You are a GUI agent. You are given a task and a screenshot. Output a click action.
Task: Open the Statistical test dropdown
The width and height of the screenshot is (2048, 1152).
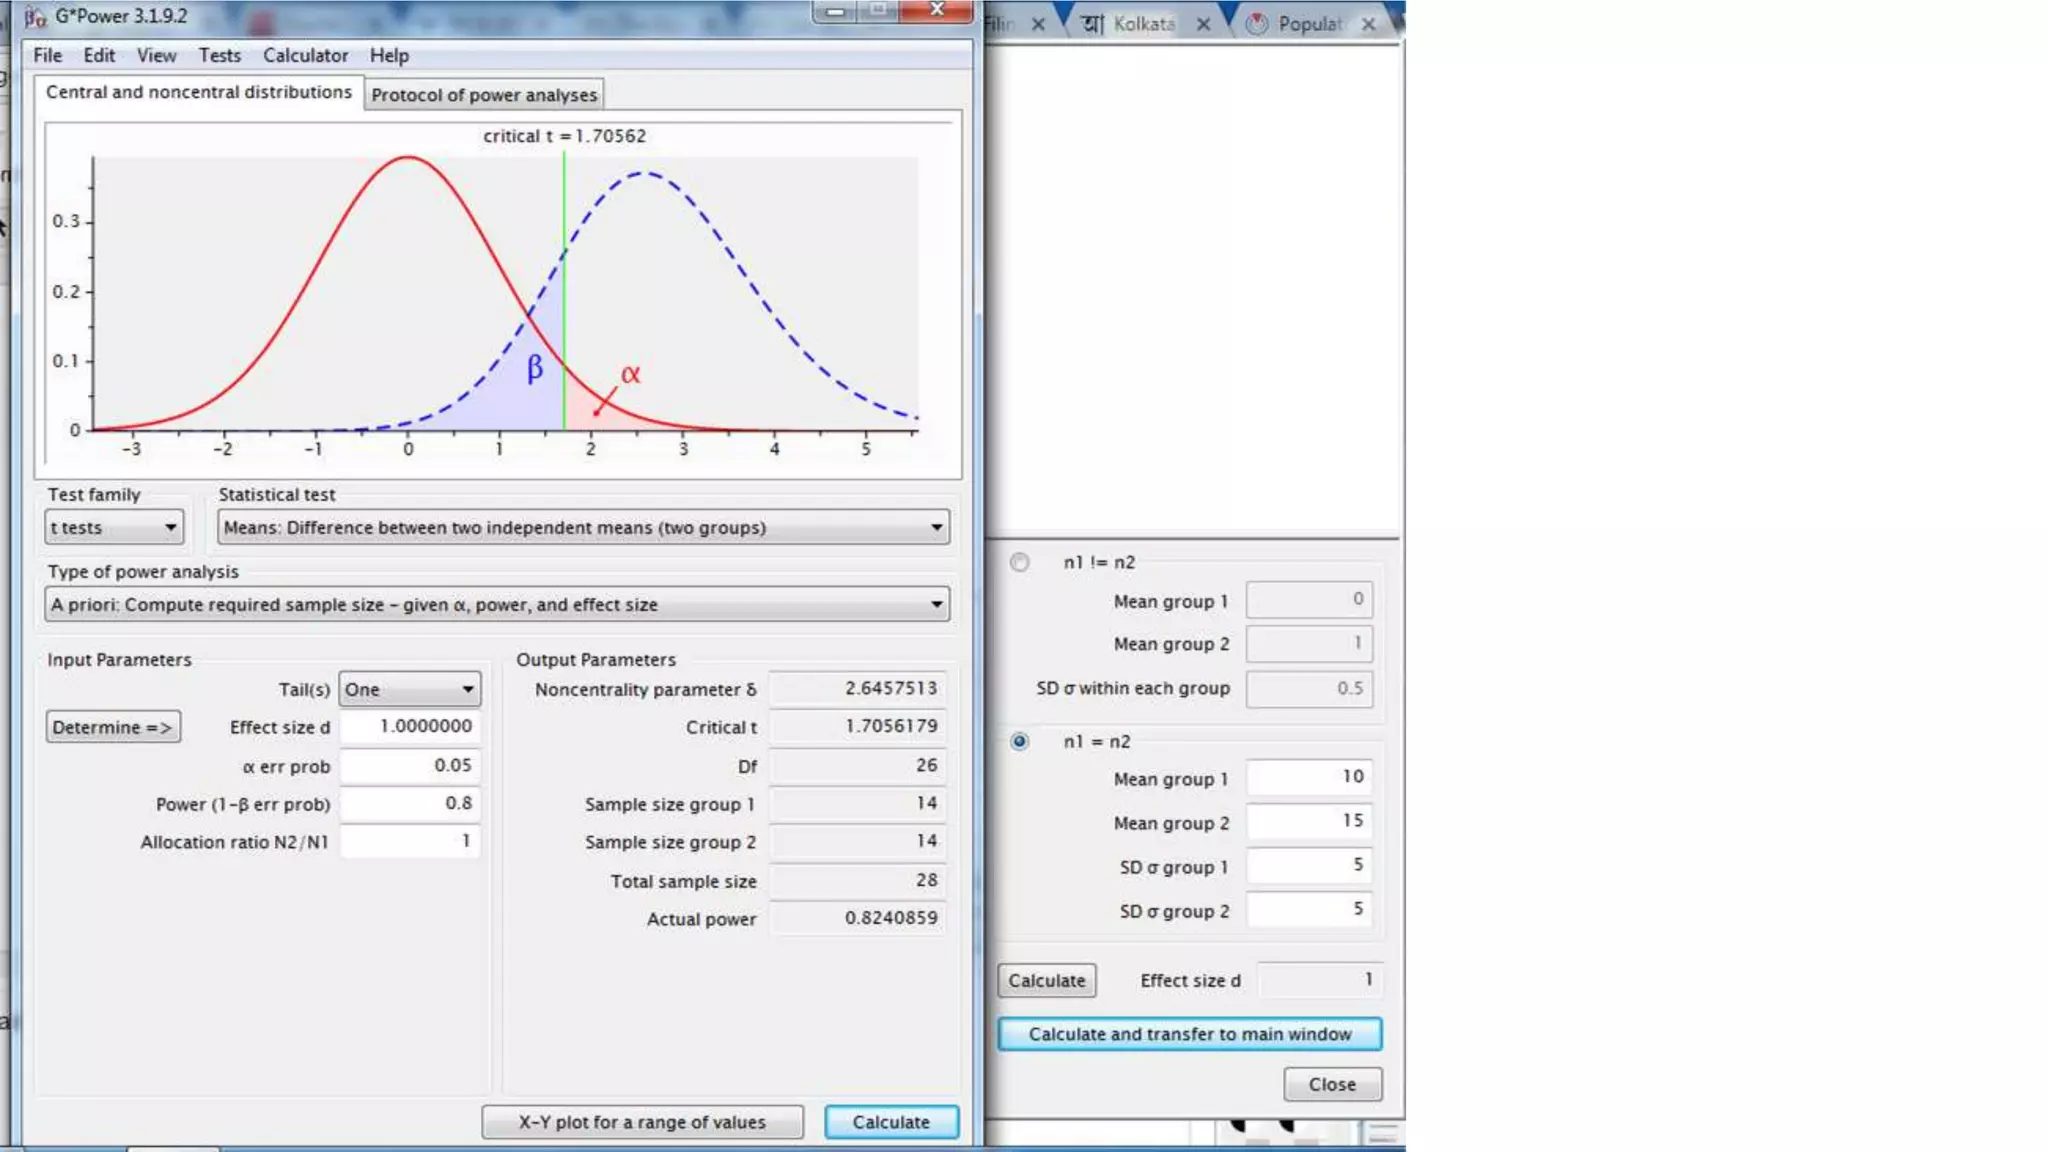pyautogui.click(x=583, y=527)
